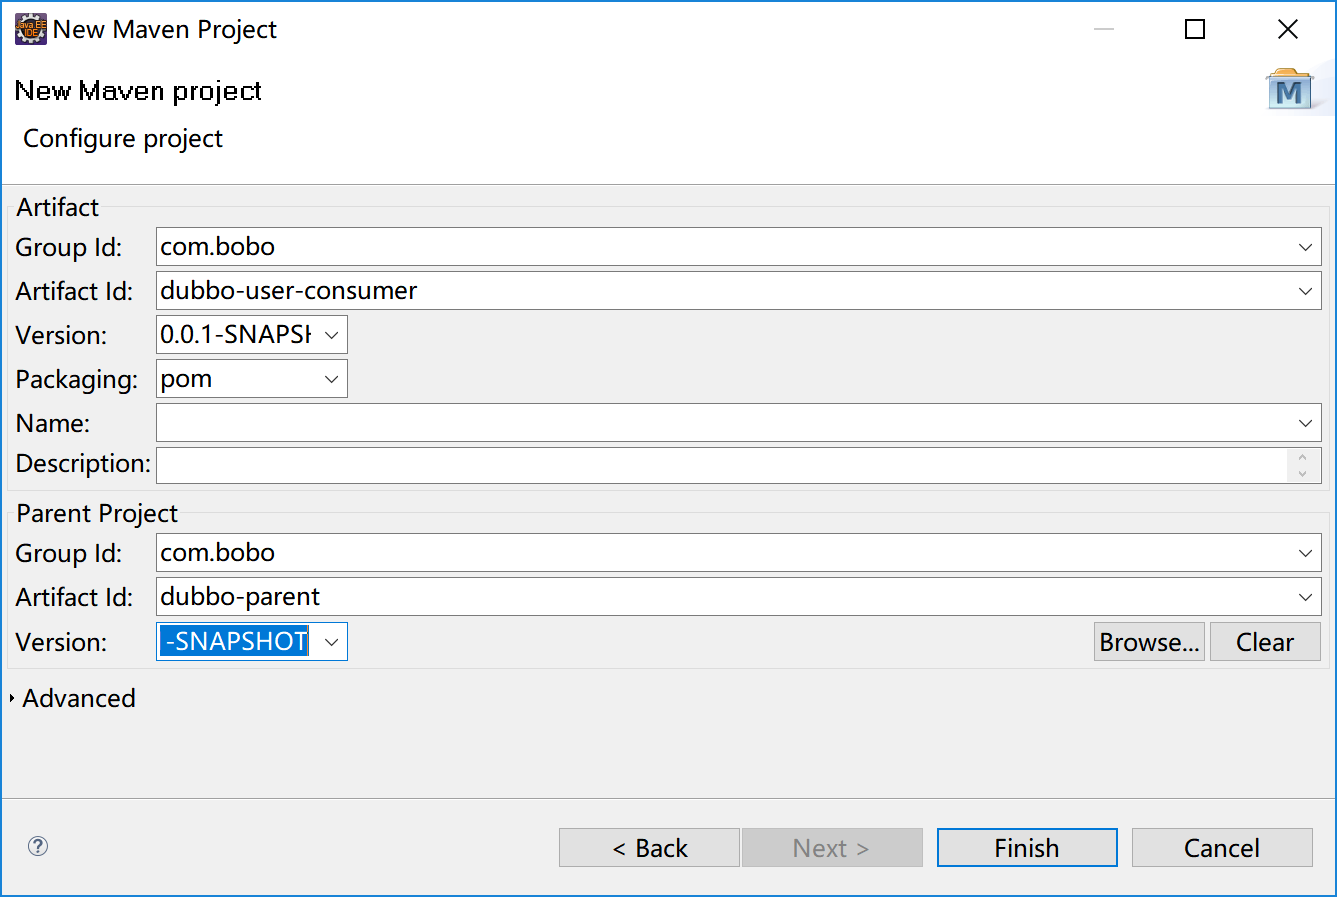Click the Browse... button
The image size is (1337, 897).
1149,642
